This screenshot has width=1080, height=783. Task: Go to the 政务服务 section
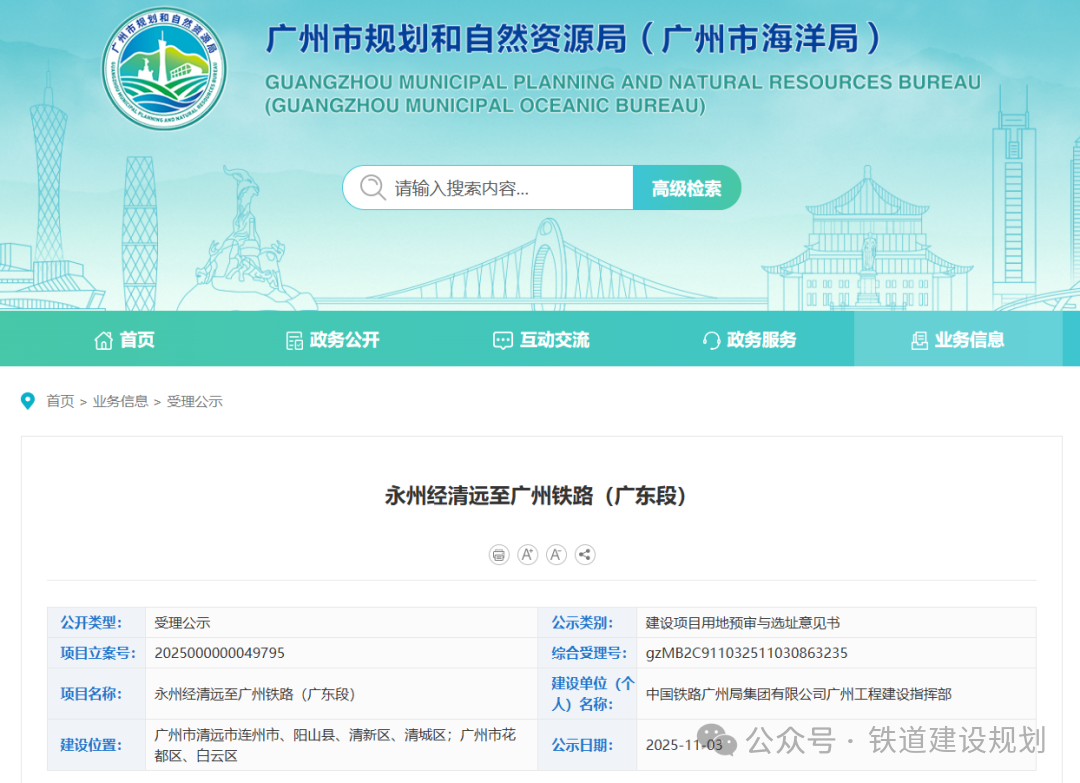pos(750,340)
